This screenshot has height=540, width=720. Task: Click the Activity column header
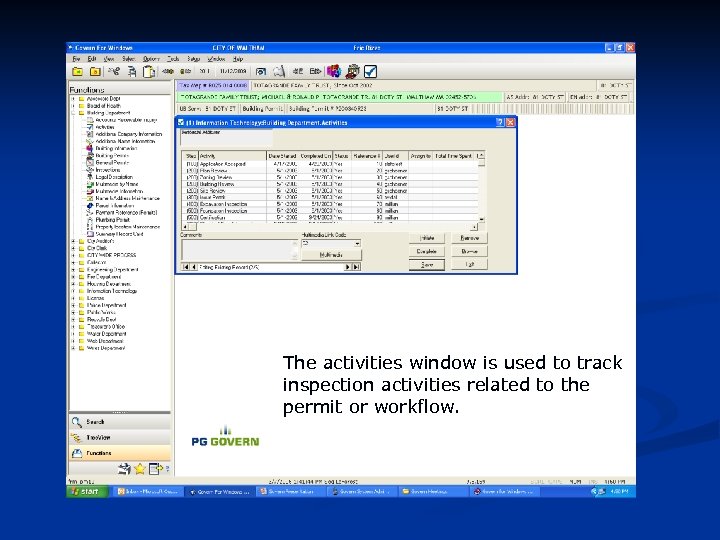232,156
